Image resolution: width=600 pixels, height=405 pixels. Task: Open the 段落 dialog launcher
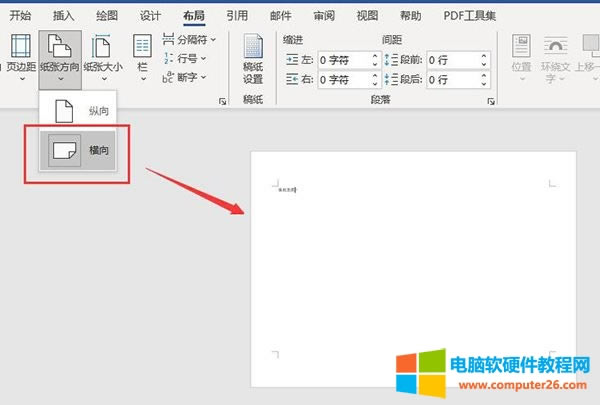pyautogui.click(x=491, y=102)
